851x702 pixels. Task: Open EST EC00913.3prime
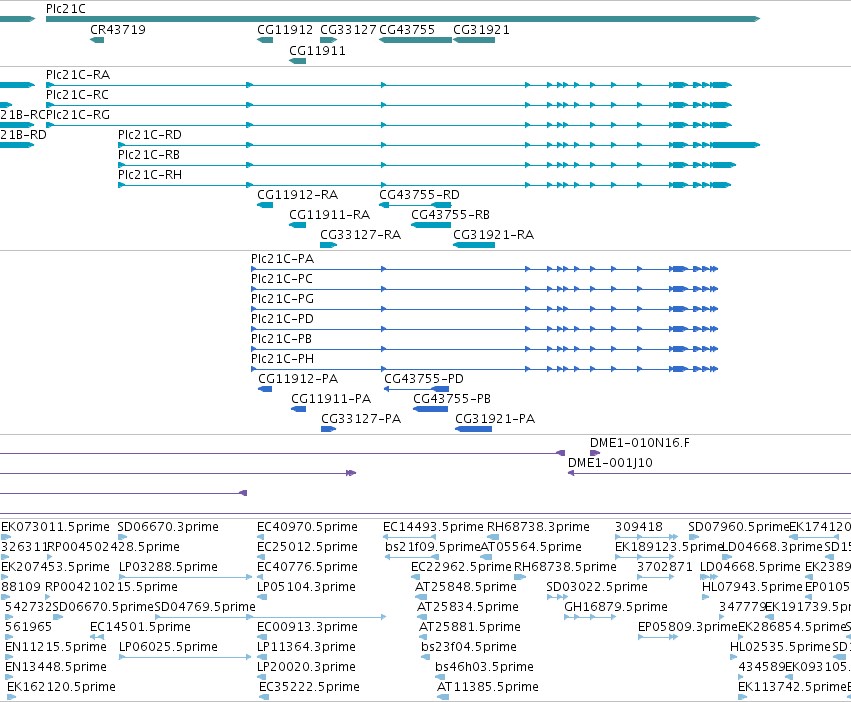coord(307,627)
